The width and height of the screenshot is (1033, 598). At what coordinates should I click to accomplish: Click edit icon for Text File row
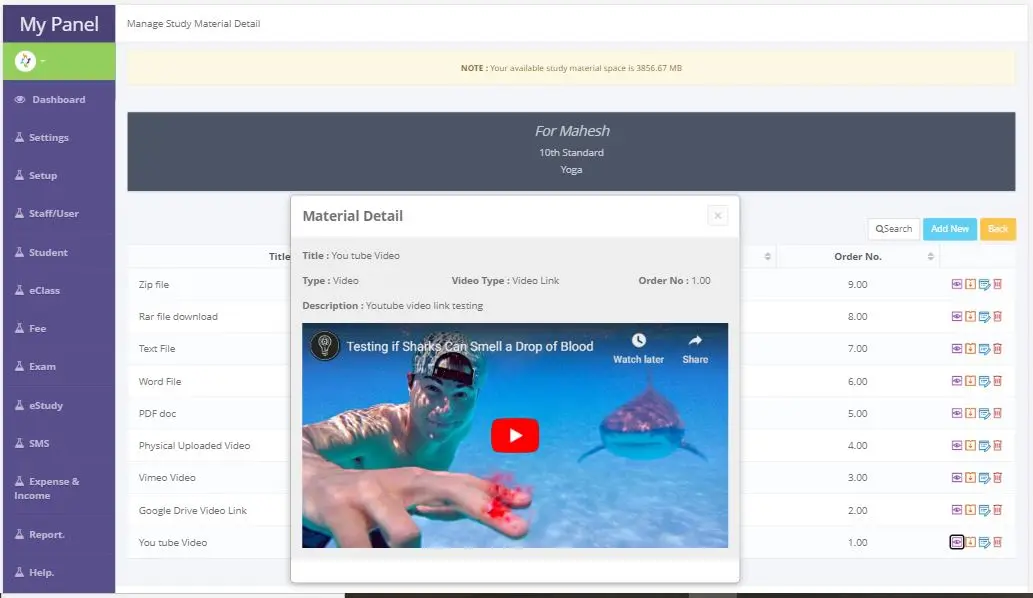pyautogui.click(x=984, y=349)
